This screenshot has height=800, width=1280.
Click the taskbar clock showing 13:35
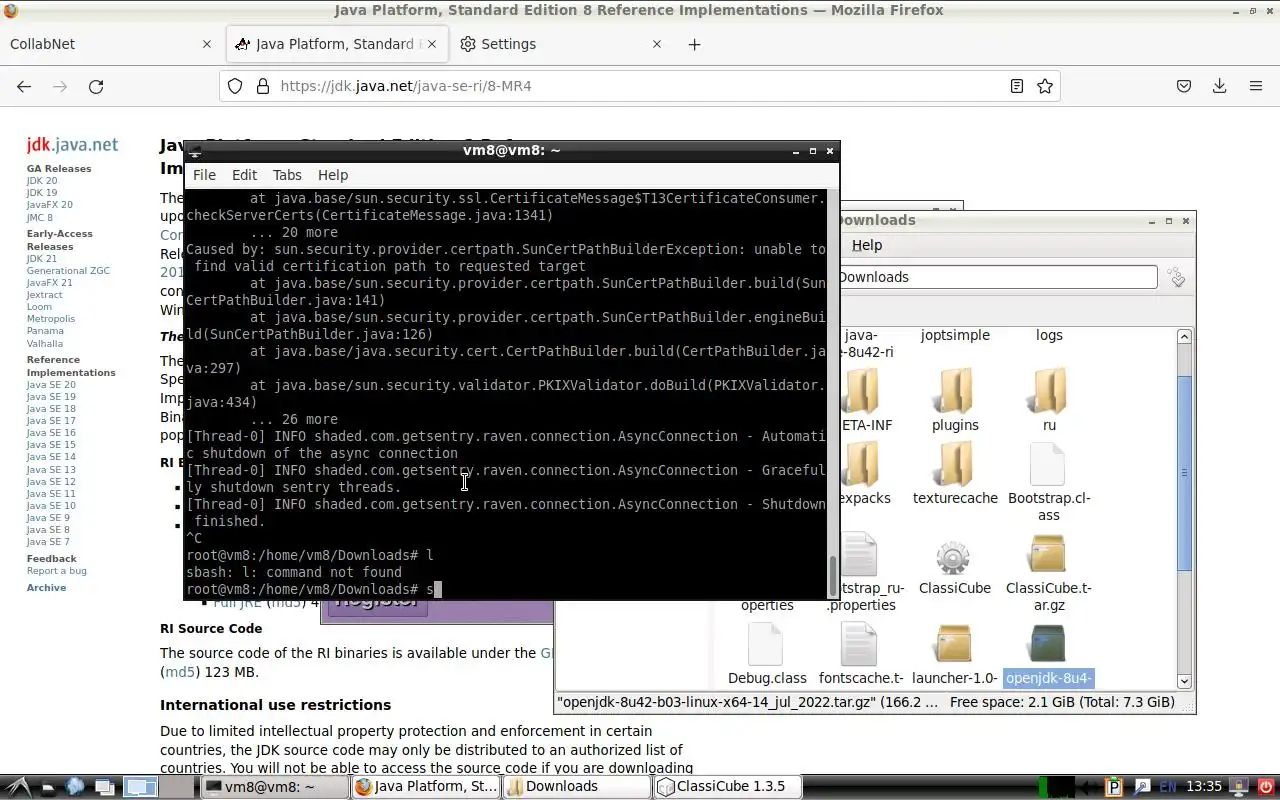point(1204,787)
